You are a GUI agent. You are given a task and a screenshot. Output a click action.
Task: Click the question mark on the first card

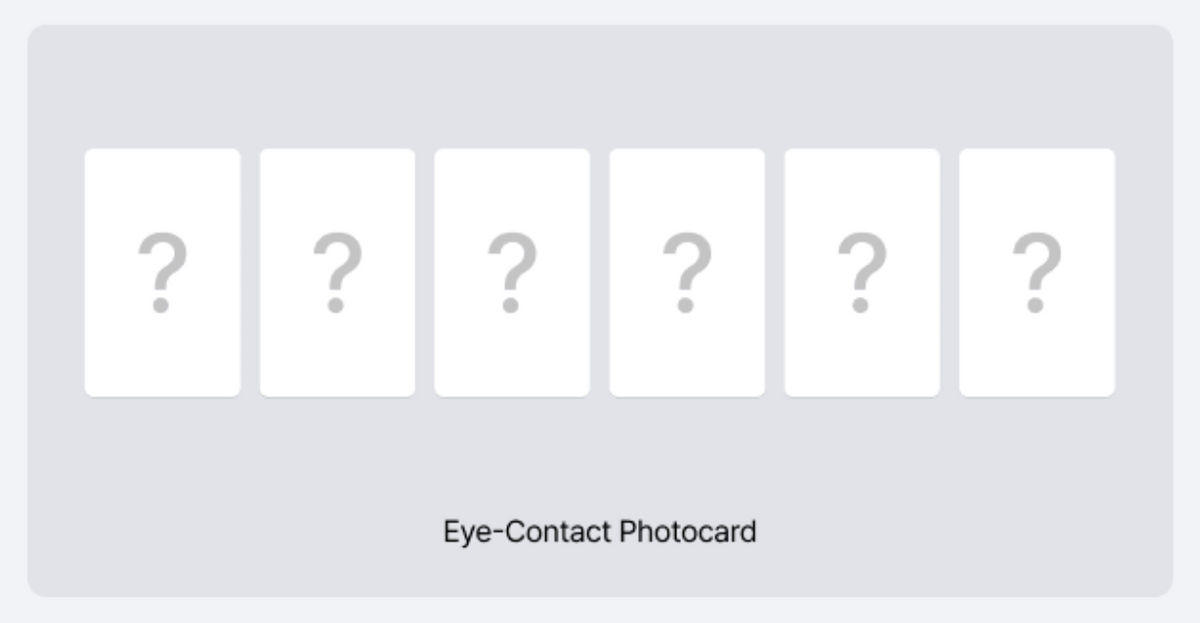162,273
